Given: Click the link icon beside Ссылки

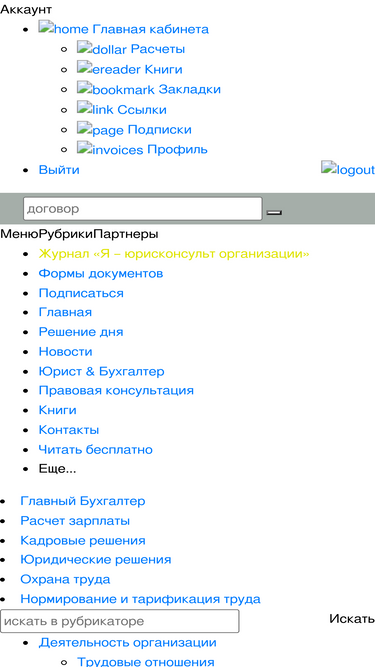Looking at the screenshot, I should click(x=95, y=108).
